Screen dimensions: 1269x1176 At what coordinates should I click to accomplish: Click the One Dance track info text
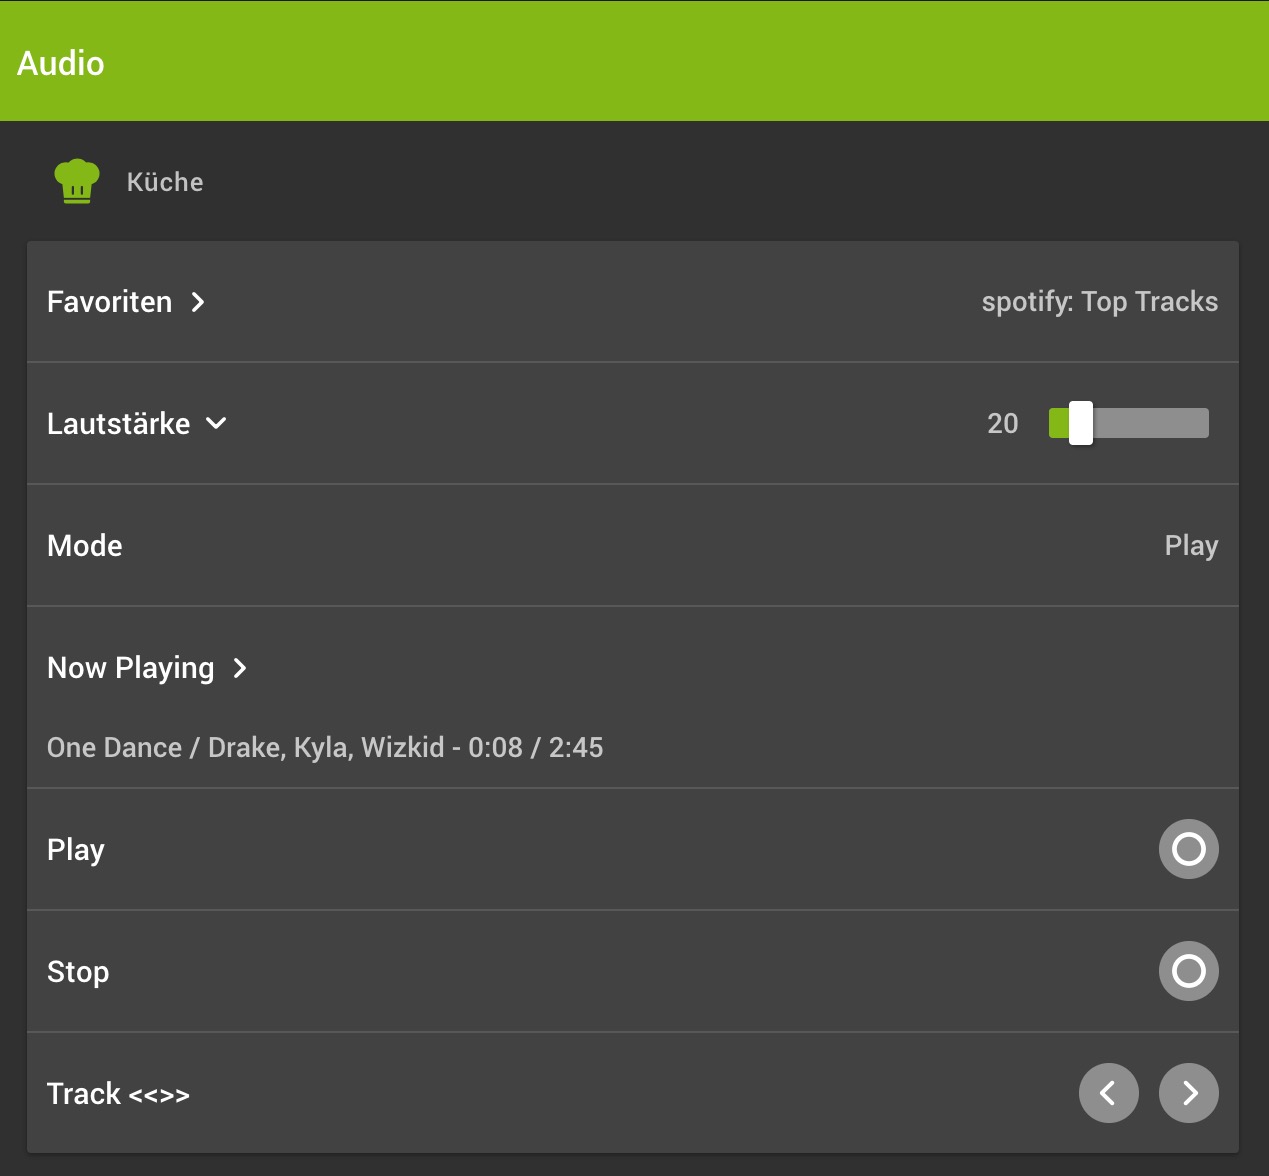(x=325, y=748)
